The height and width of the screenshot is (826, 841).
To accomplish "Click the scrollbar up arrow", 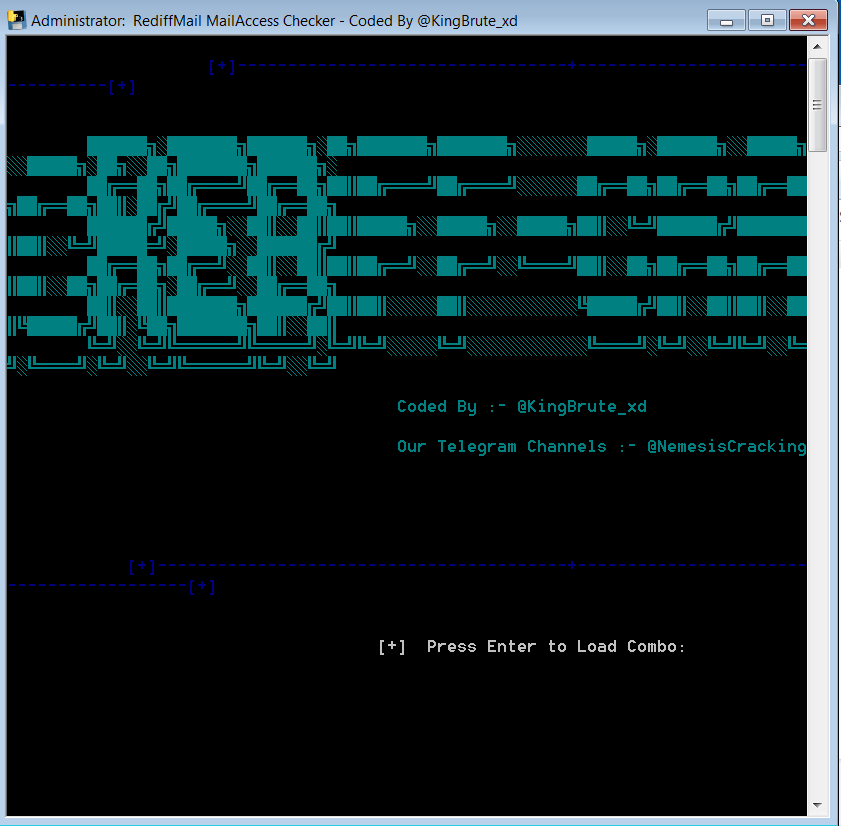I will (817, 46).
